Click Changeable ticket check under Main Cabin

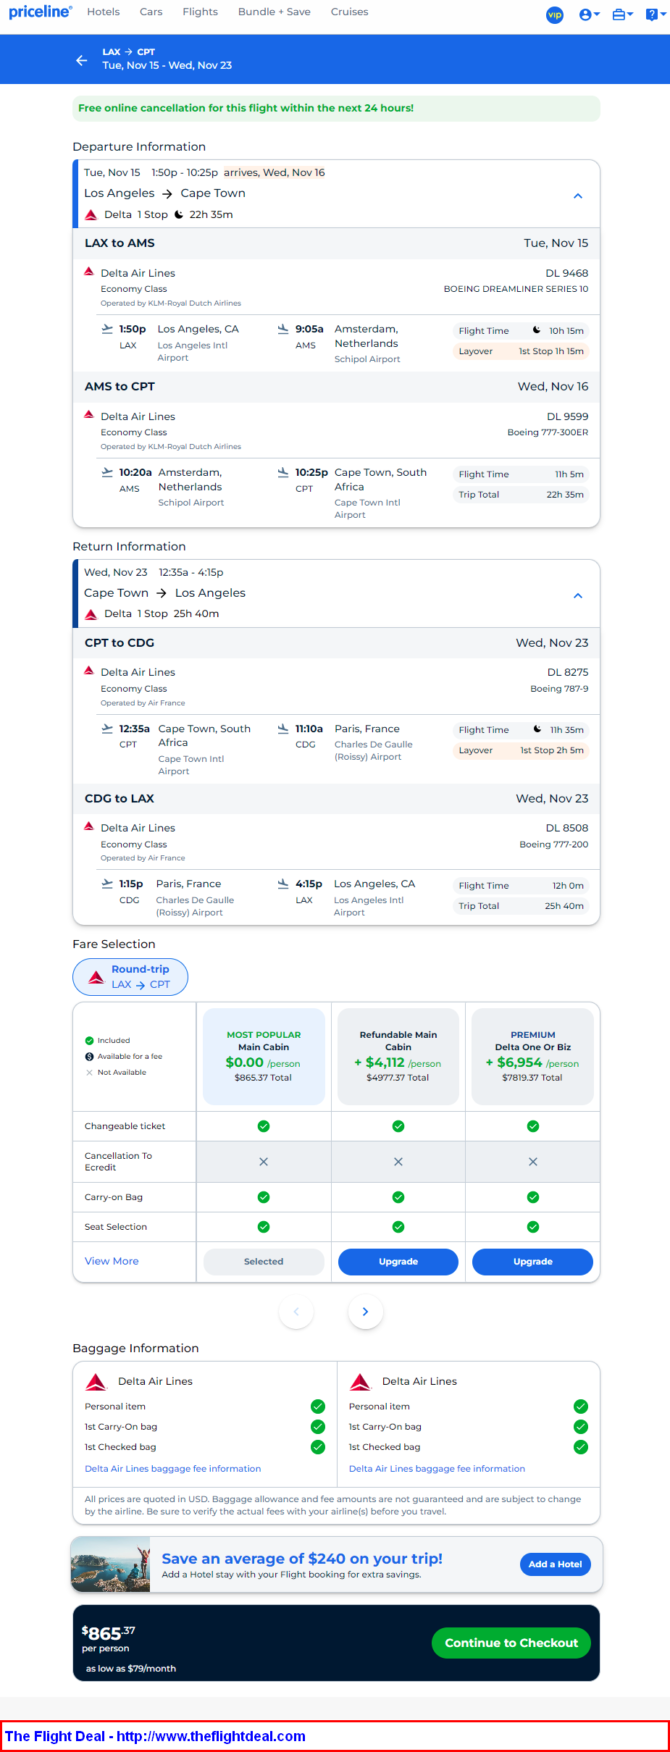264,1126
